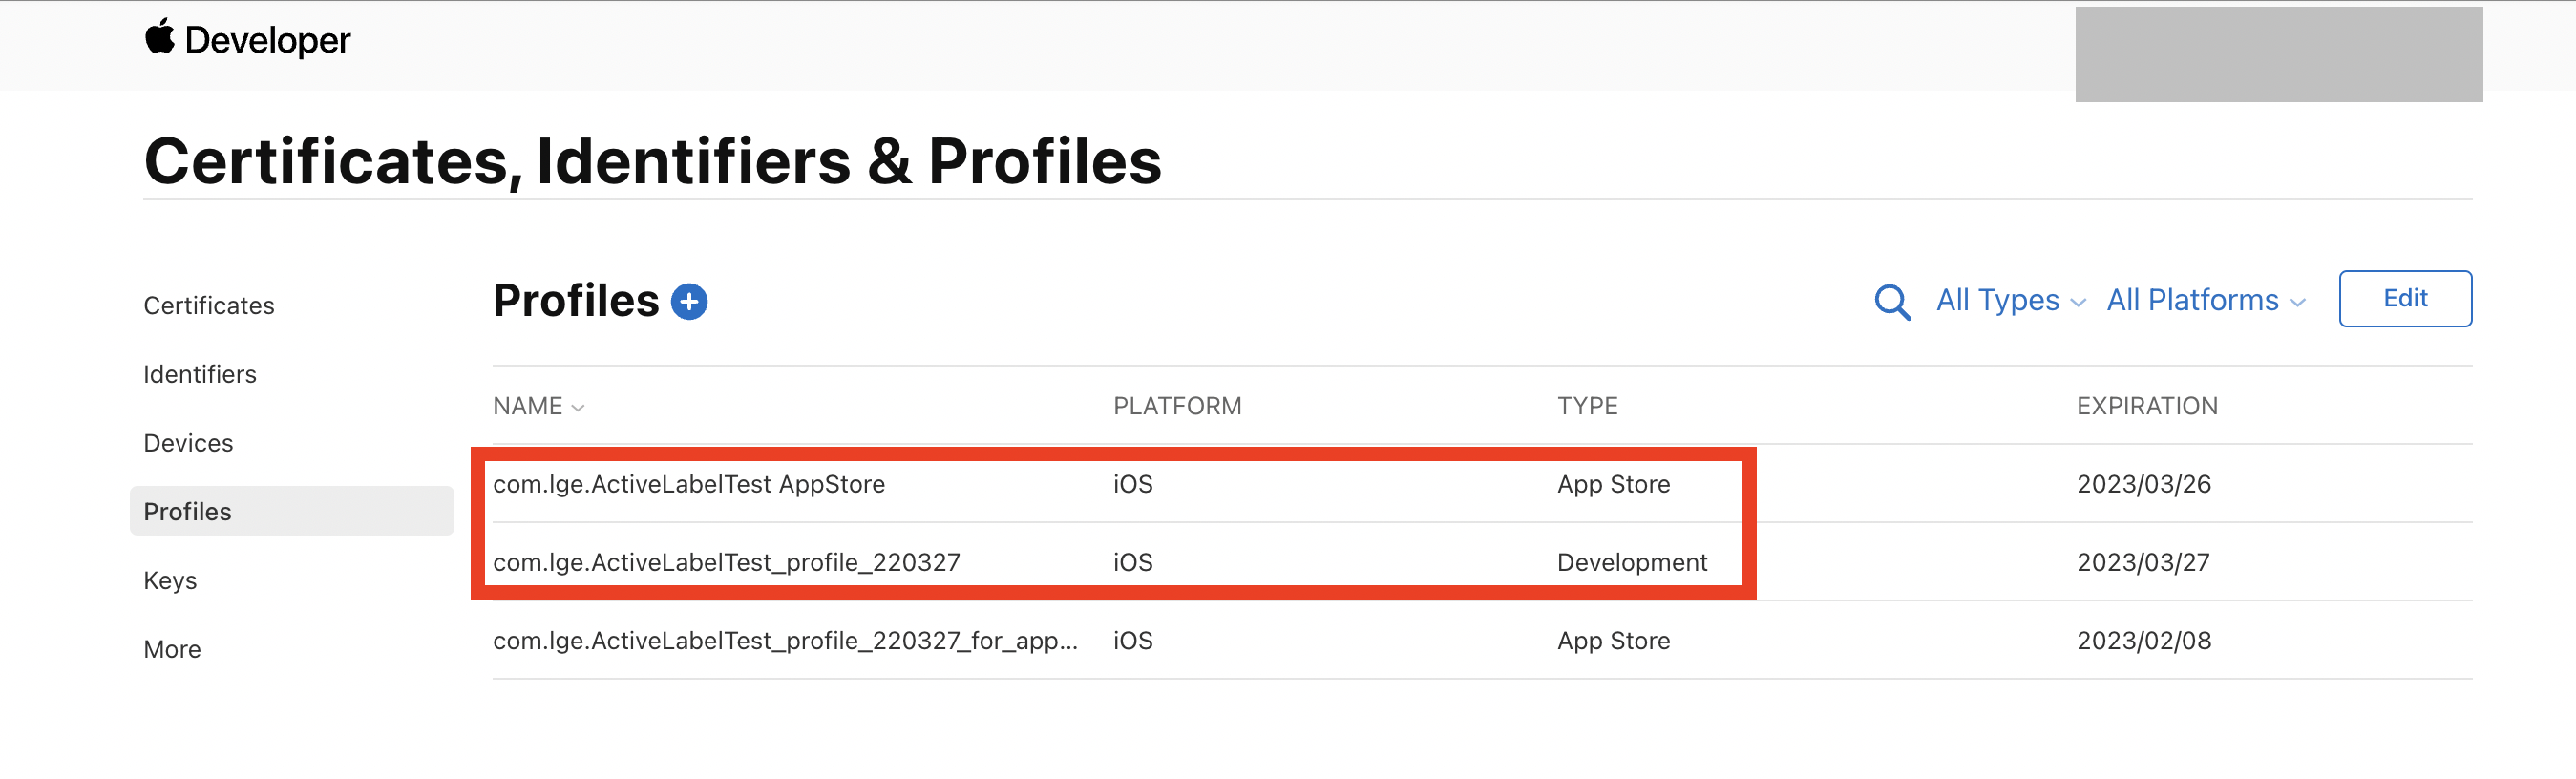Click the EXPIRATION column header
The width and height of the screenshot is (2576, 779).
[x=2147, y=406]
